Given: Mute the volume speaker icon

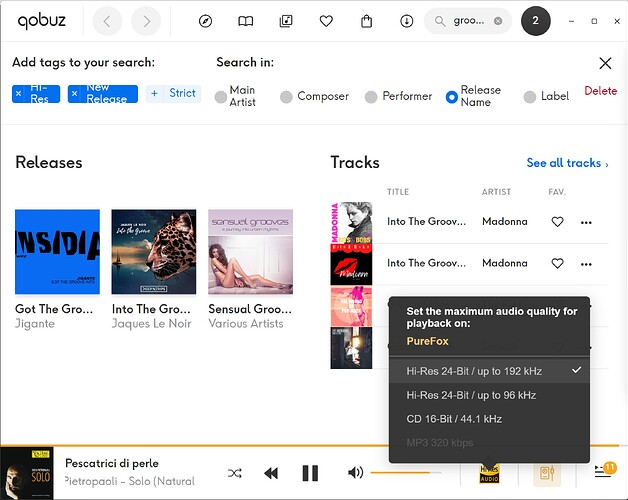Looking at the screenshot, I should (x=355, y=473).
